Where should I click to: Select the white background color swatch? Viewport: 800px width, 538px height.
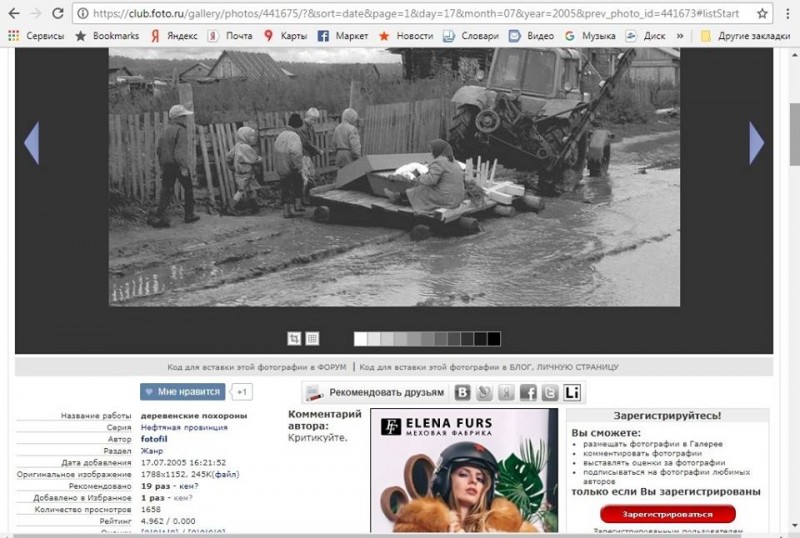[x=360, y=338]
